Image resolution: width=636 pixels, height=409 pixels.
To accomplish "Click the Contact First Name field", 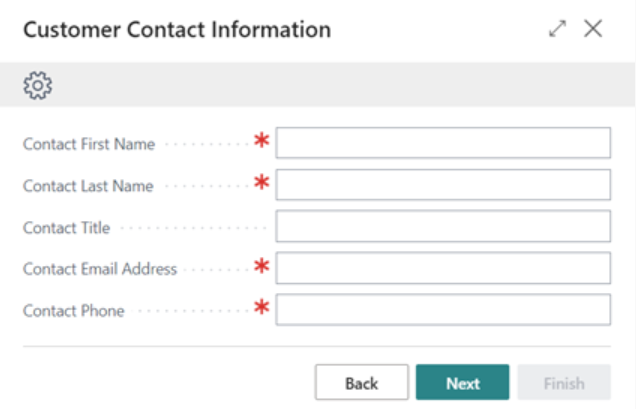I will (x=443, y=143).
